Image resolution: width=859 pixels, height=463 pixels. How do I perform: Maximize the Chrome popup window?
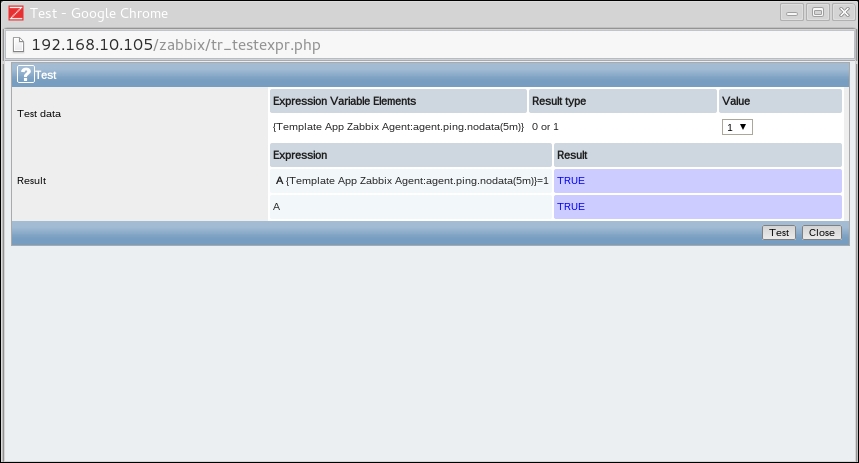coord(818,13)
